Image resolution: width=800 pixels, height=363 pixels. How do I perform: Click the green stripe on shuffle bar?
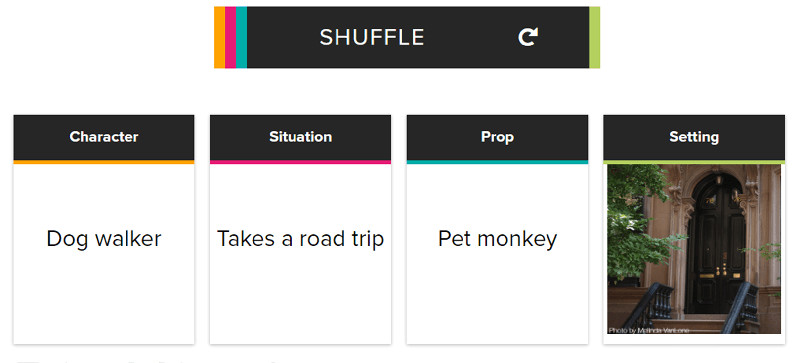pyautogui.click(x=594, y=37)
